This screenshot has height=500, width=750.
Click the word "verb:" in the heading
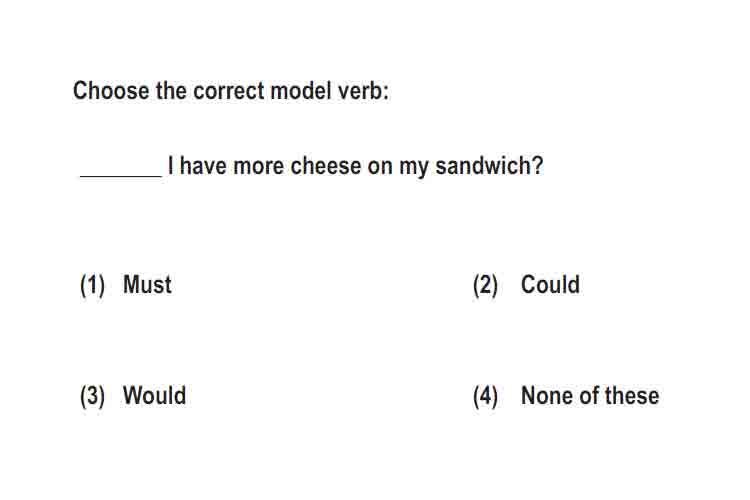tap(363, 90)
